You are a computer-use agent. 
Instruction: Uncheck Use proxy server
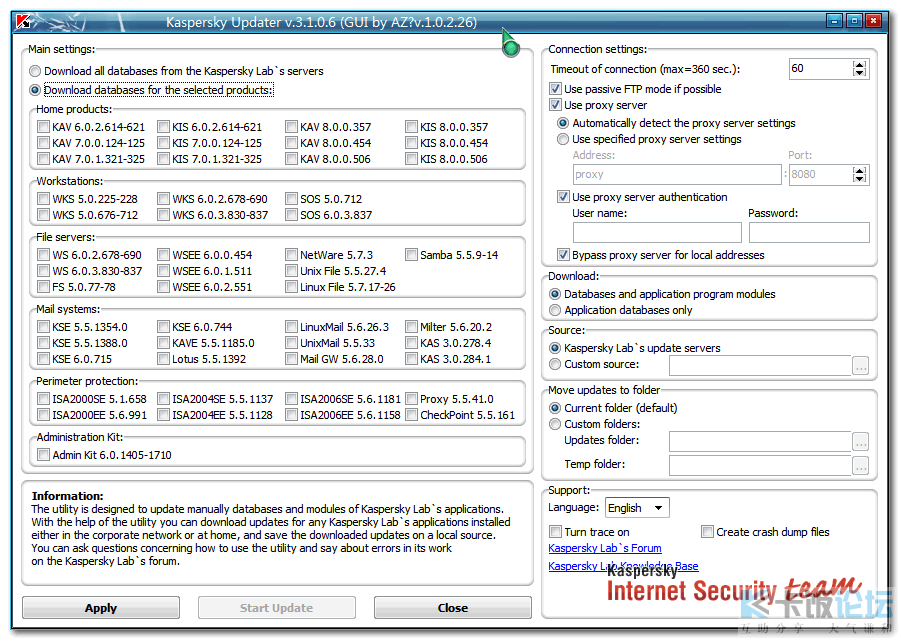point(555,105)
